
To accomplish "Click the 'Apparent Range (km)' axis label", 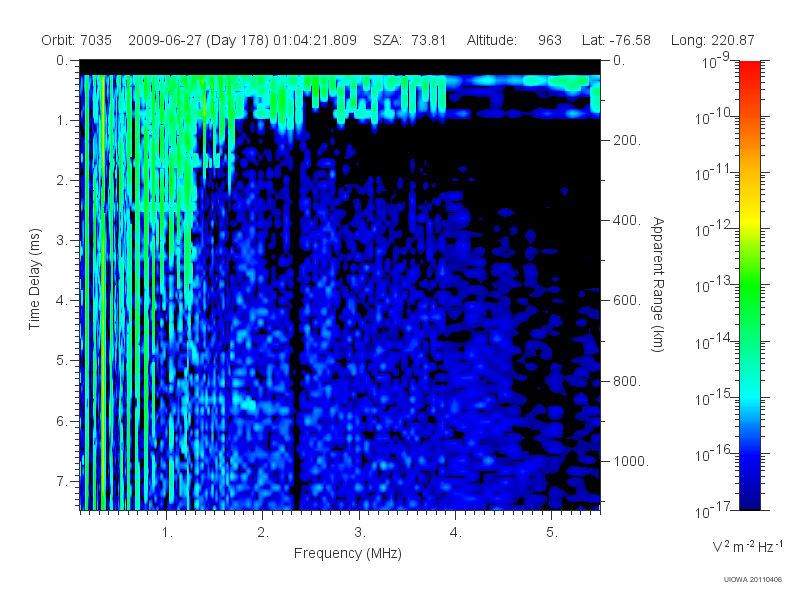I will pos(658,284).
